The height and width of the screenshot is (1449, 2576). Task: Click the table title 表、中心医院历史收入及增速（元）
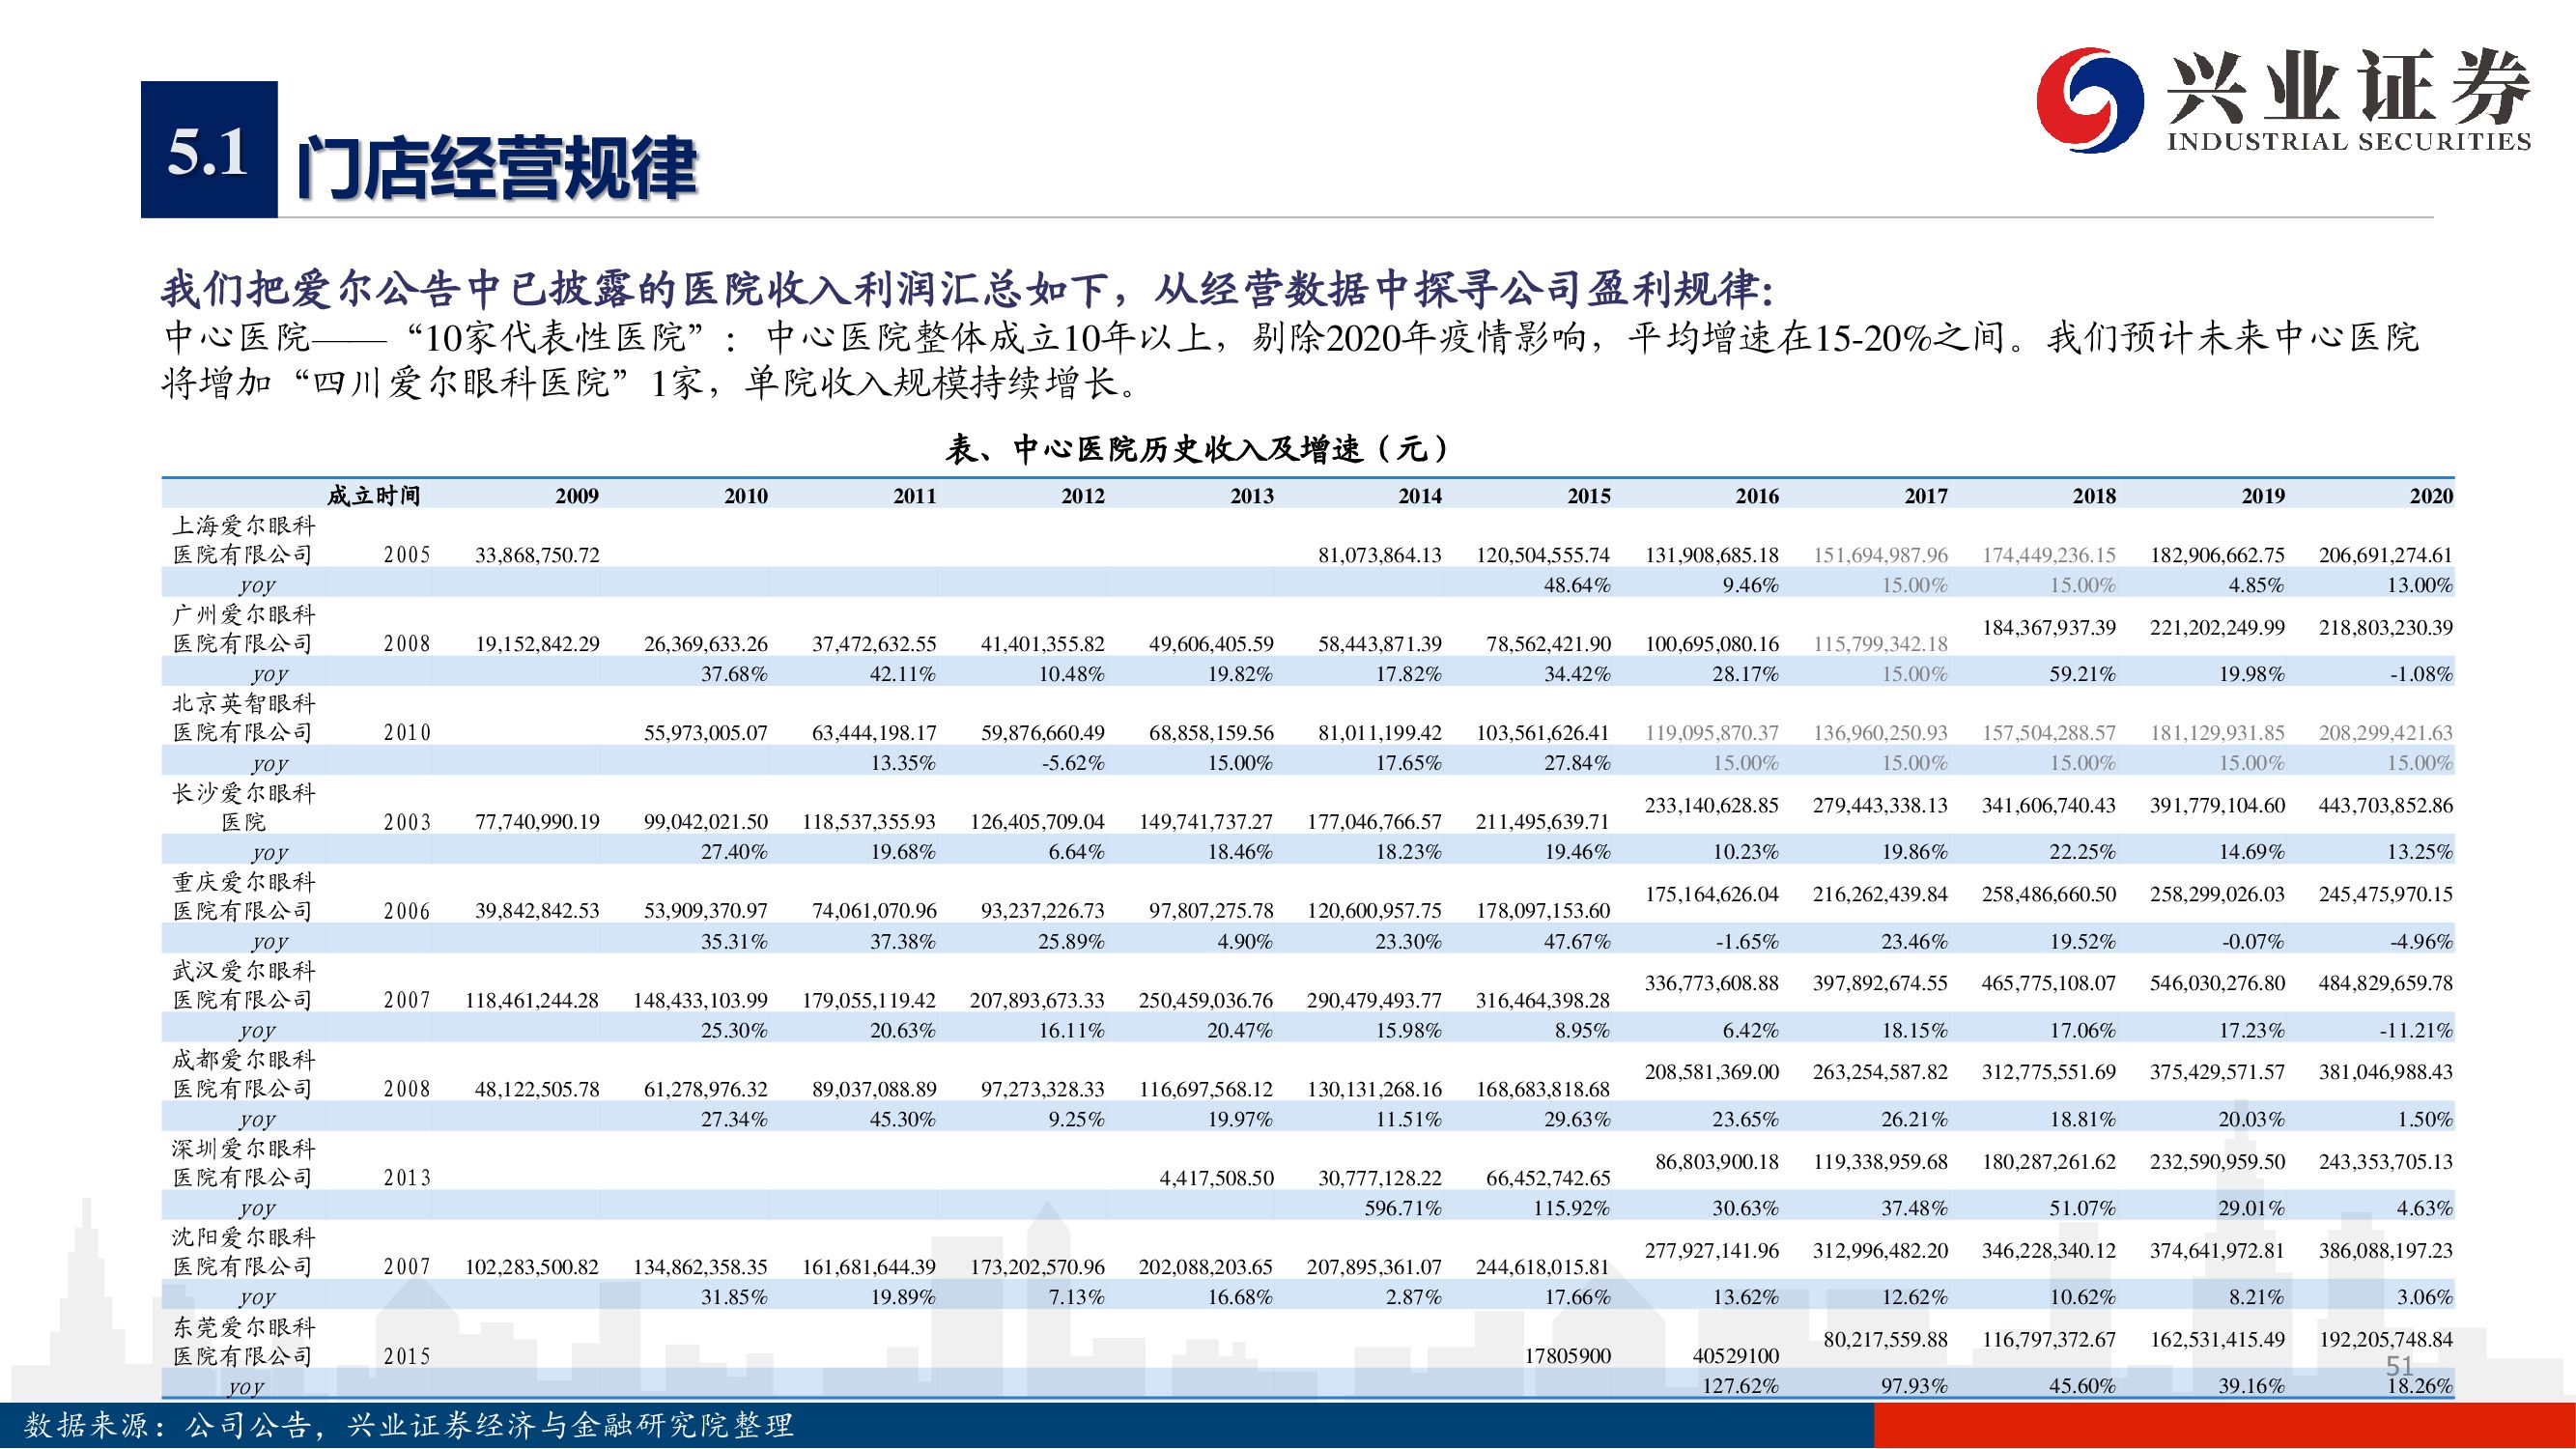click(x=1197, y=449)
